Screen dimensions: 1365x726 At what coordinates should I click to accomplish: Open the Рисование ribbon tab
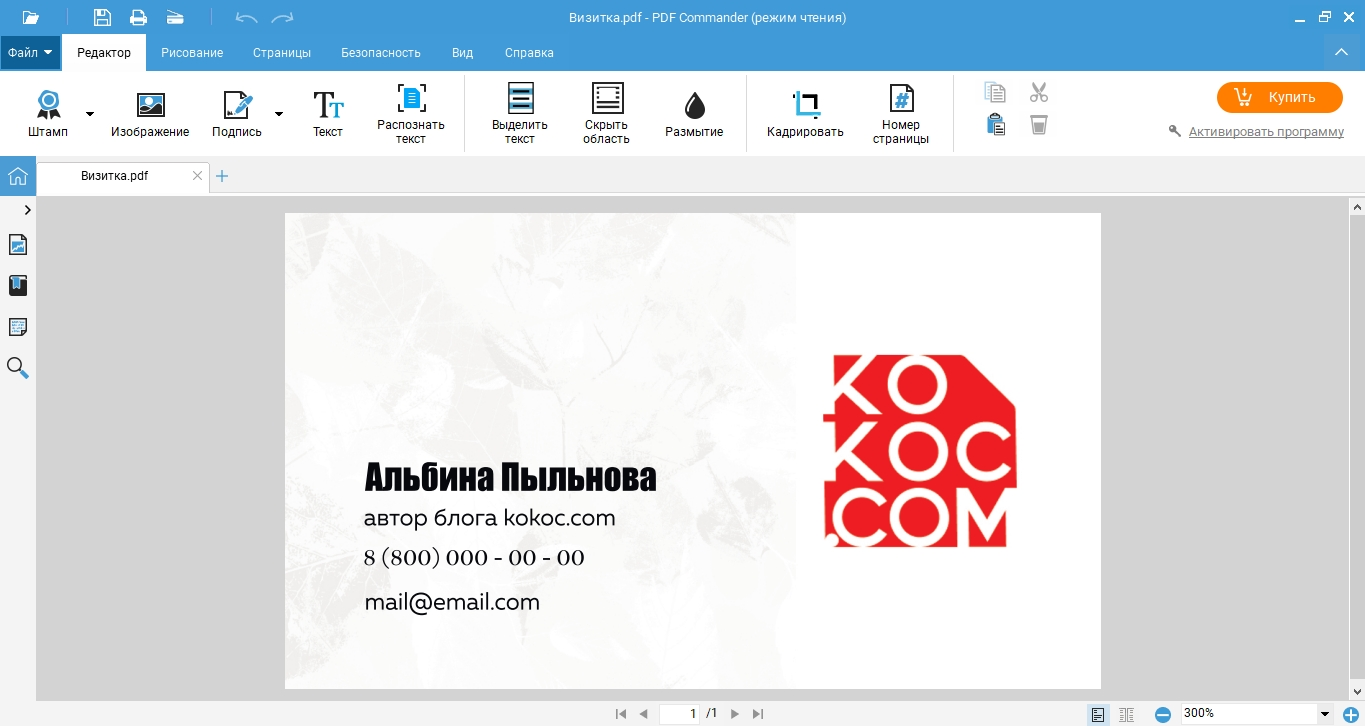(192, 53)
